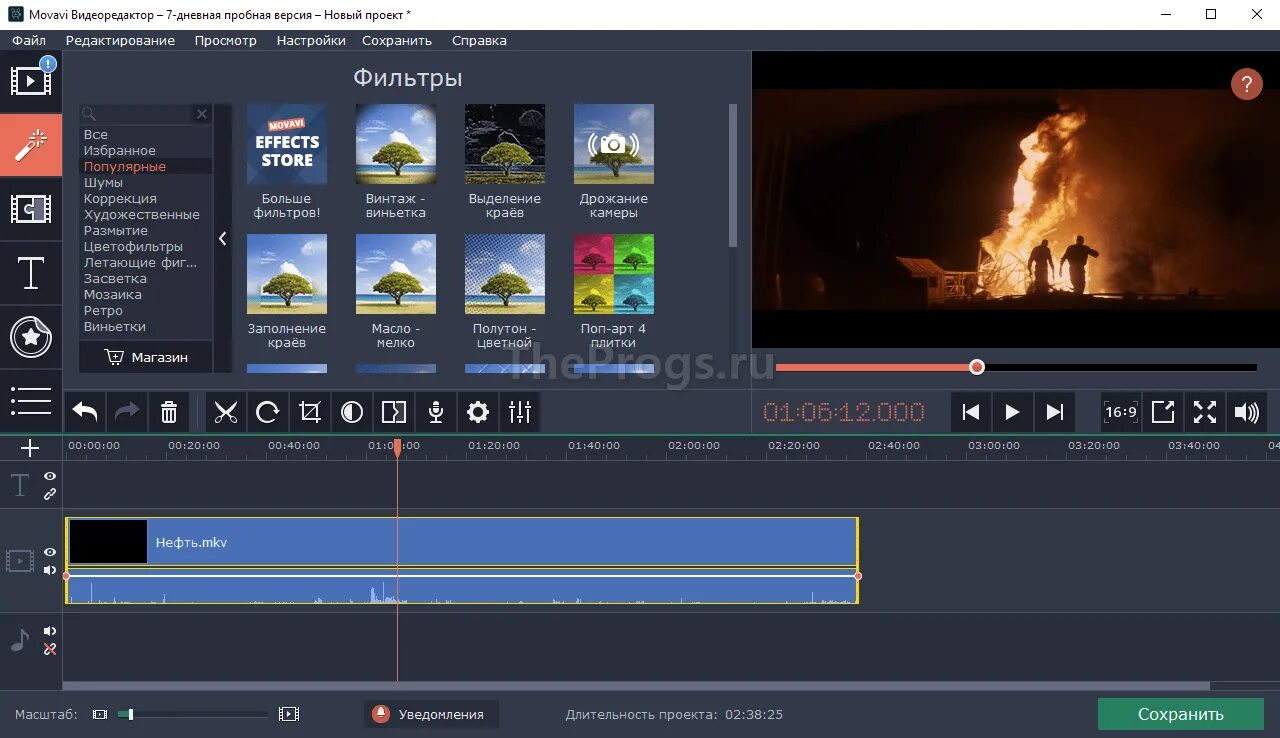Open the Stickers star panel
This screenshot has height=738, width=1280.
[x=31, y=338]
